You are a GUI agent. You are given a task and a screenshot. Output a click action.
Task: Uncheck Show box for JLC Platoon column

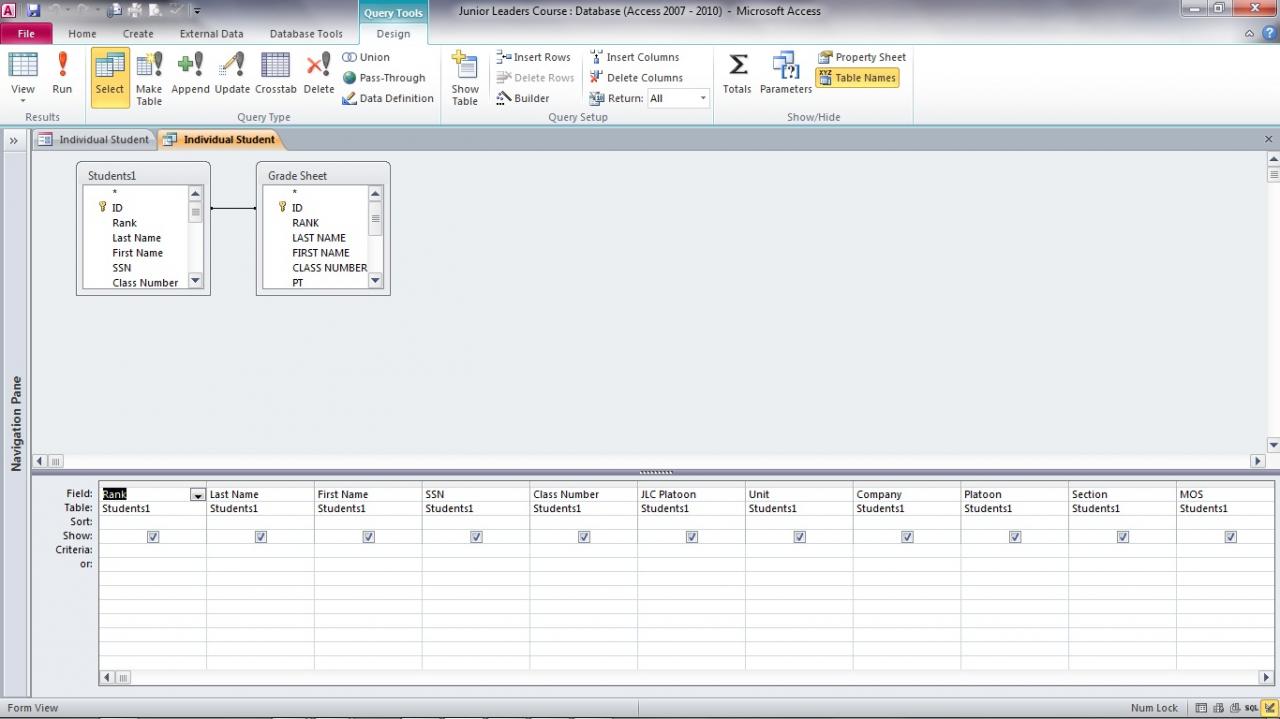point(692,537)
